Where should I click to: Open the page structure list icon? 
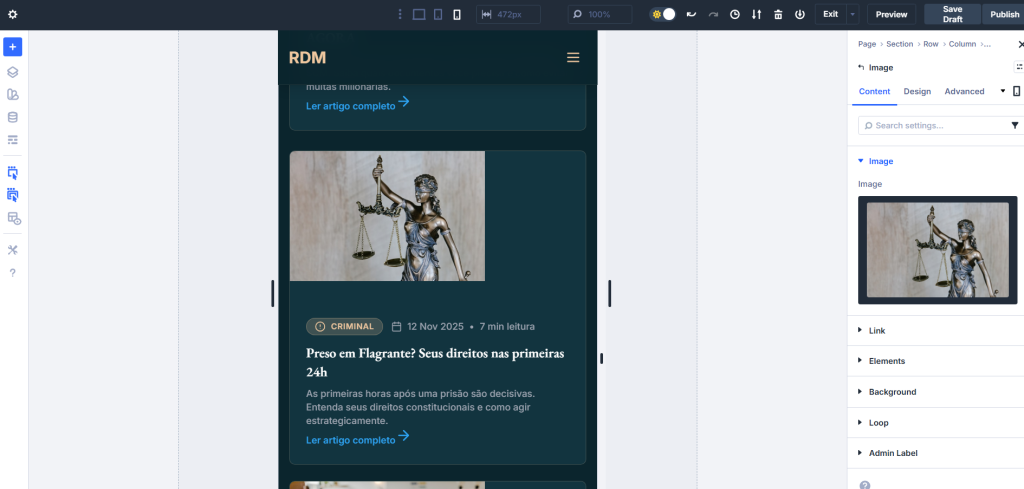[12, 140]
